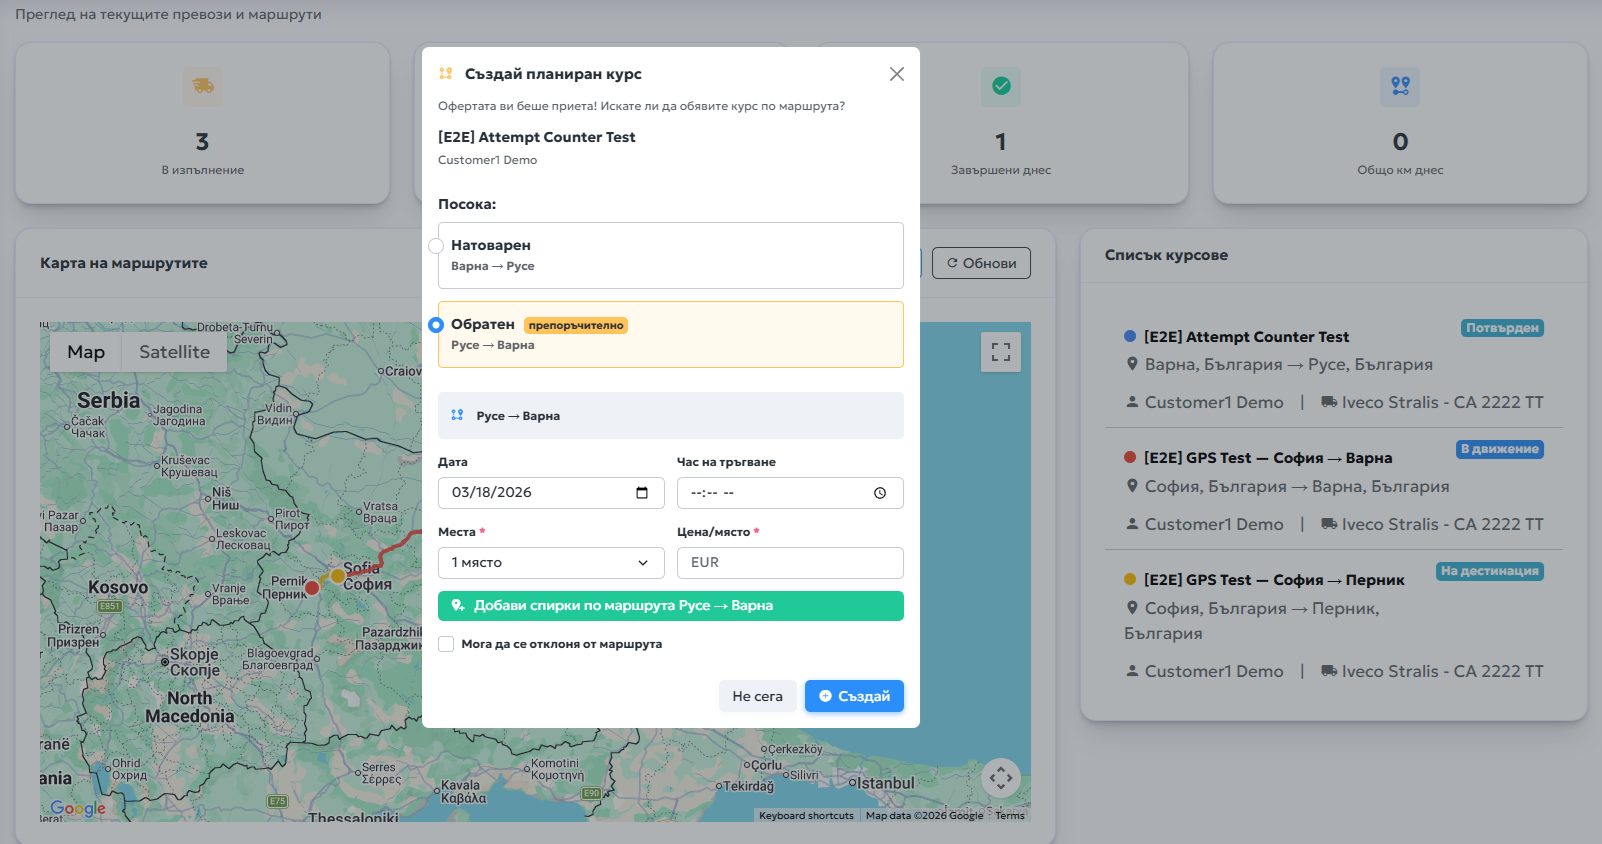Open 'Keyboard shortcuts' on the map
Viewport: 1602px width, 844px height.
tap(806, 816)
